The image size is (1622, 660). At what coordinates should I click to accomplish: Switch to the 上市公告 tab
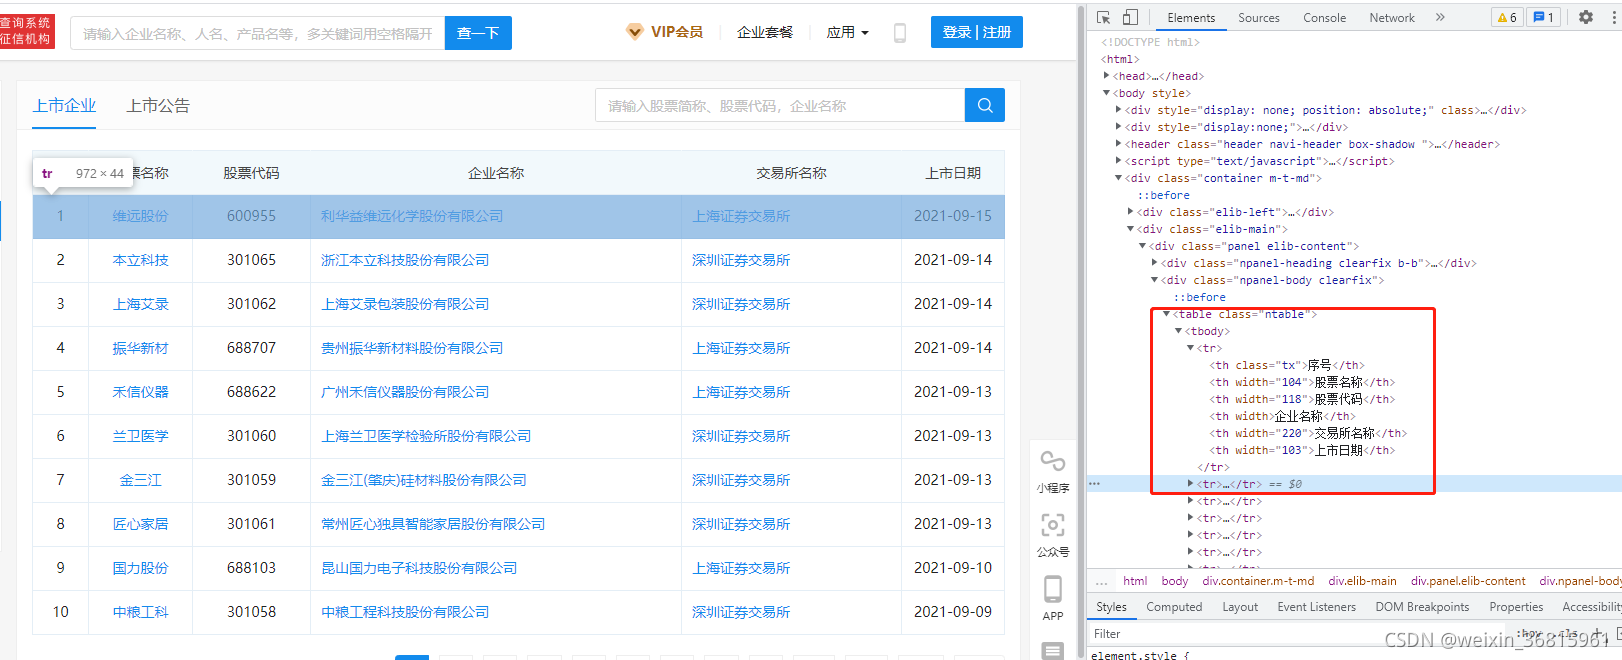[x=158, y=106]
